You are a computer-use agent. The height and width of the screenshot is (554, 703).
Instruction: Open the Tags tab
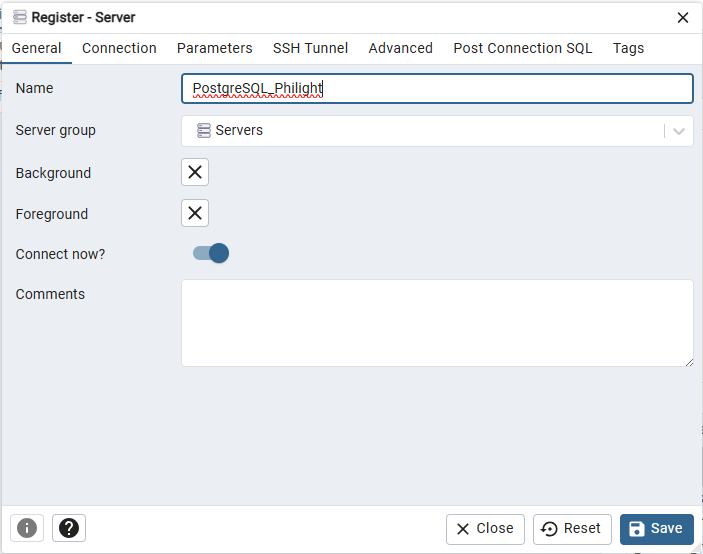point(628,48)
